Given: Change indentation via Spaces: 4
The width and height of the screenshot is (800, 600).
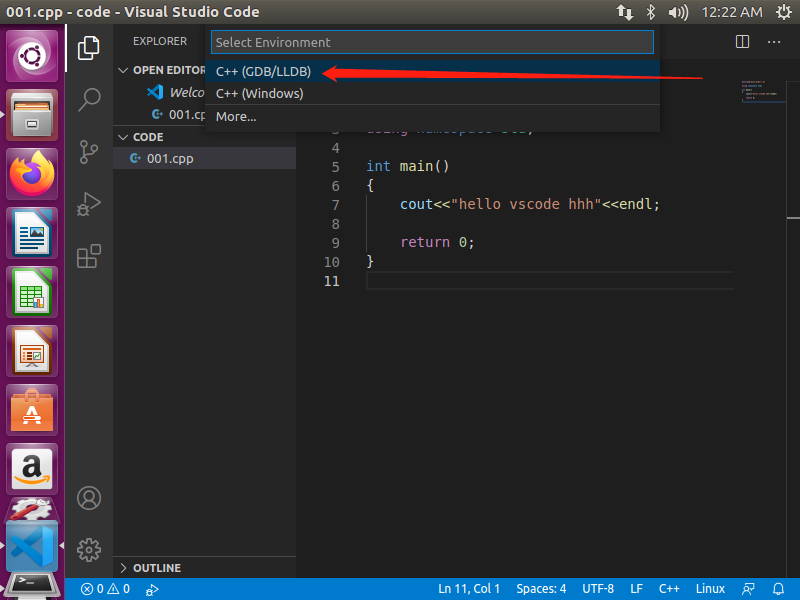Looking at the screenshot, I should [x=541, y=589].
